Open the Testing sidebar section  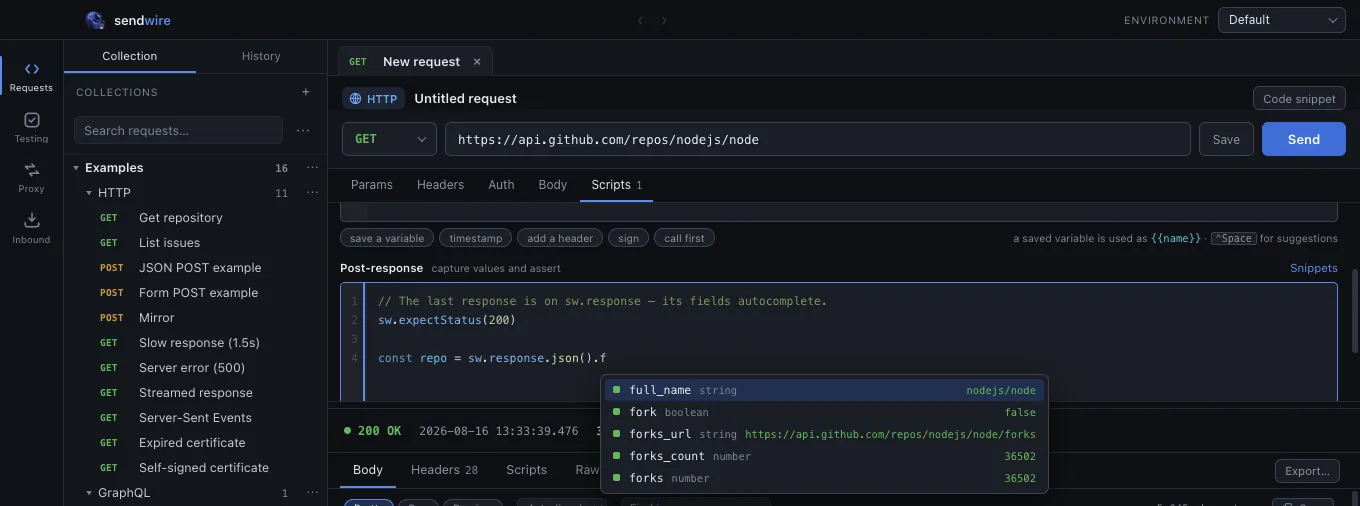31,128
